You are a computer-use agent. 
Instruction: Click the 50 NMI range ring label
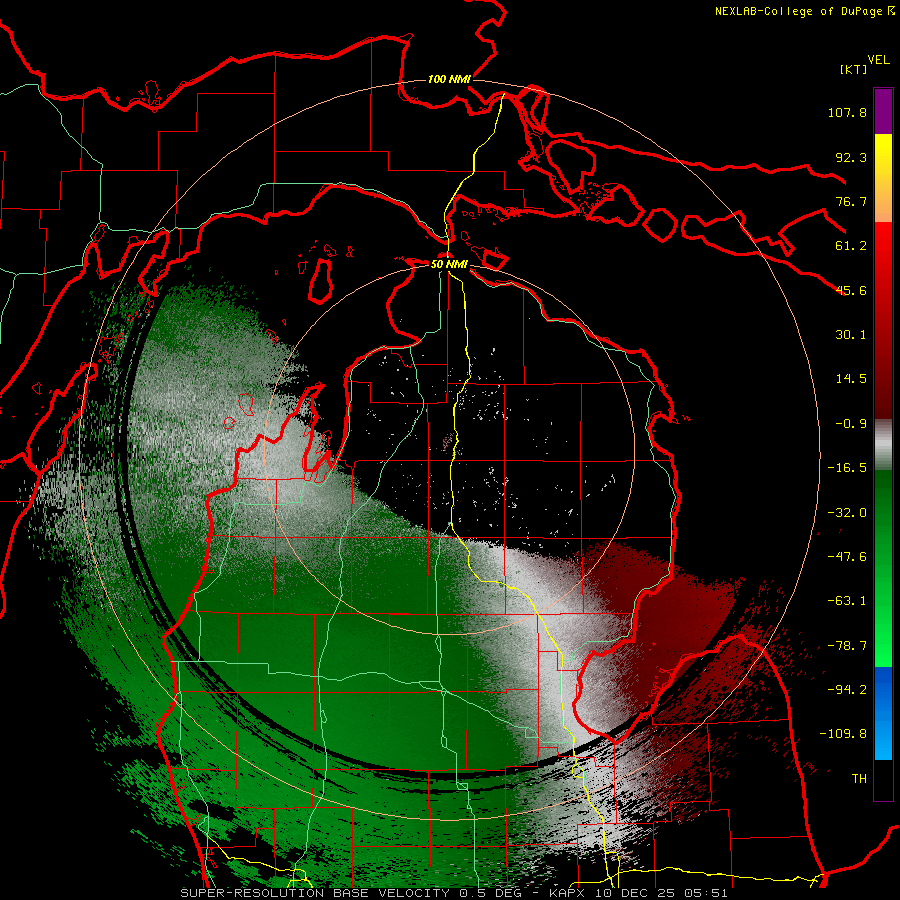pyautogui.click(x=449, y=264)
